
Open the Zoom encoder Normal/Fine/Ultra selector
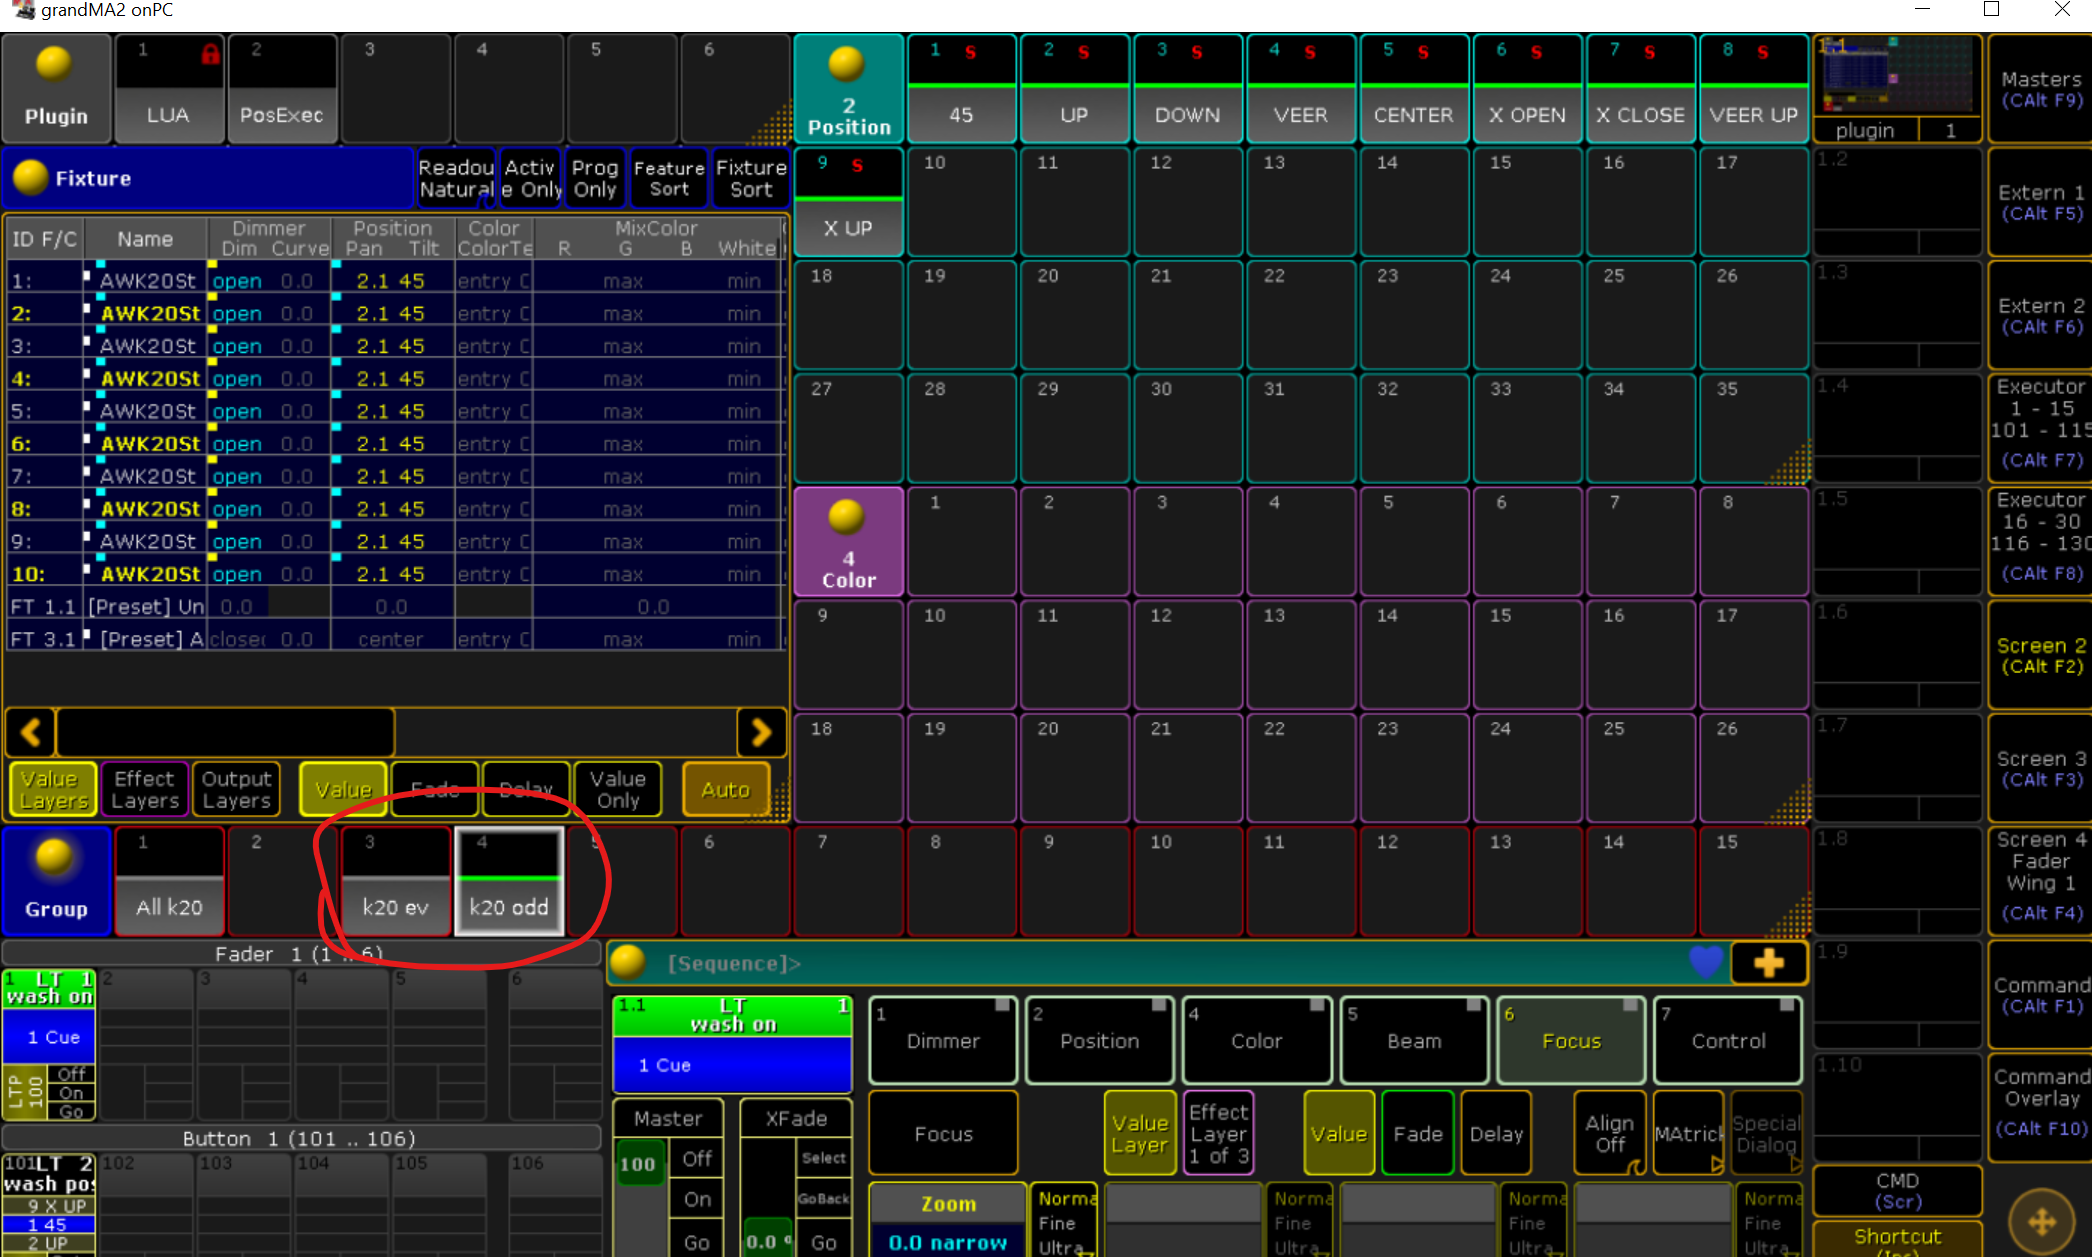tap(1064, 1222)
